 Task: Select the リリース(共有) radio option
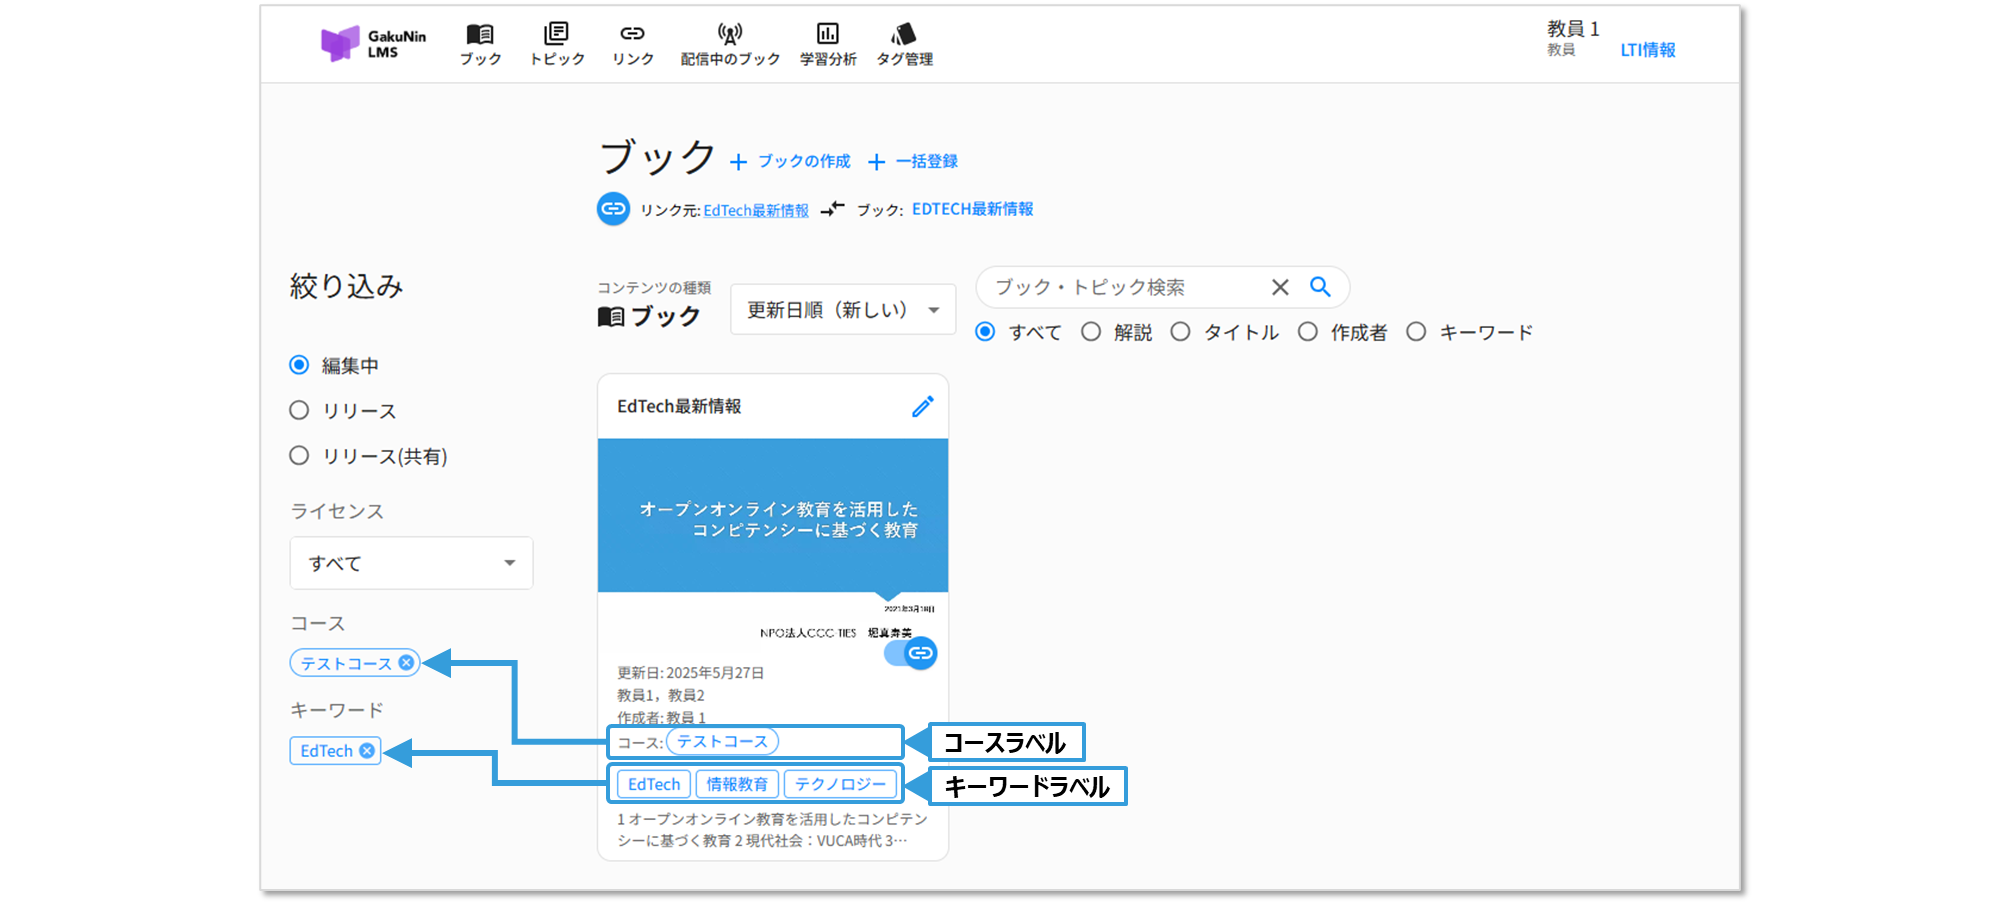(x=299, y=456)
